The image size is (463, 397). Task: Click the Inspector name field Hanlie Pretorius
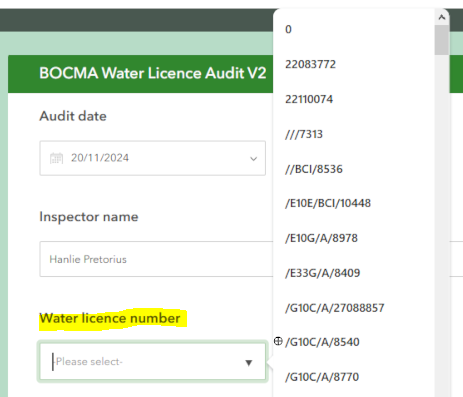156,259
